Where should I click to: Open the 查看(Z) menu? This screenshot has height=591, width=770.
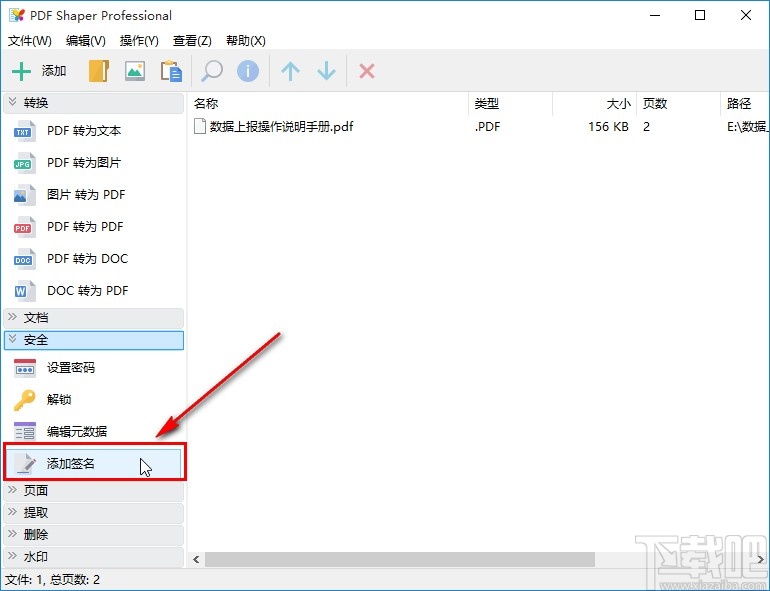coord(192,41)
